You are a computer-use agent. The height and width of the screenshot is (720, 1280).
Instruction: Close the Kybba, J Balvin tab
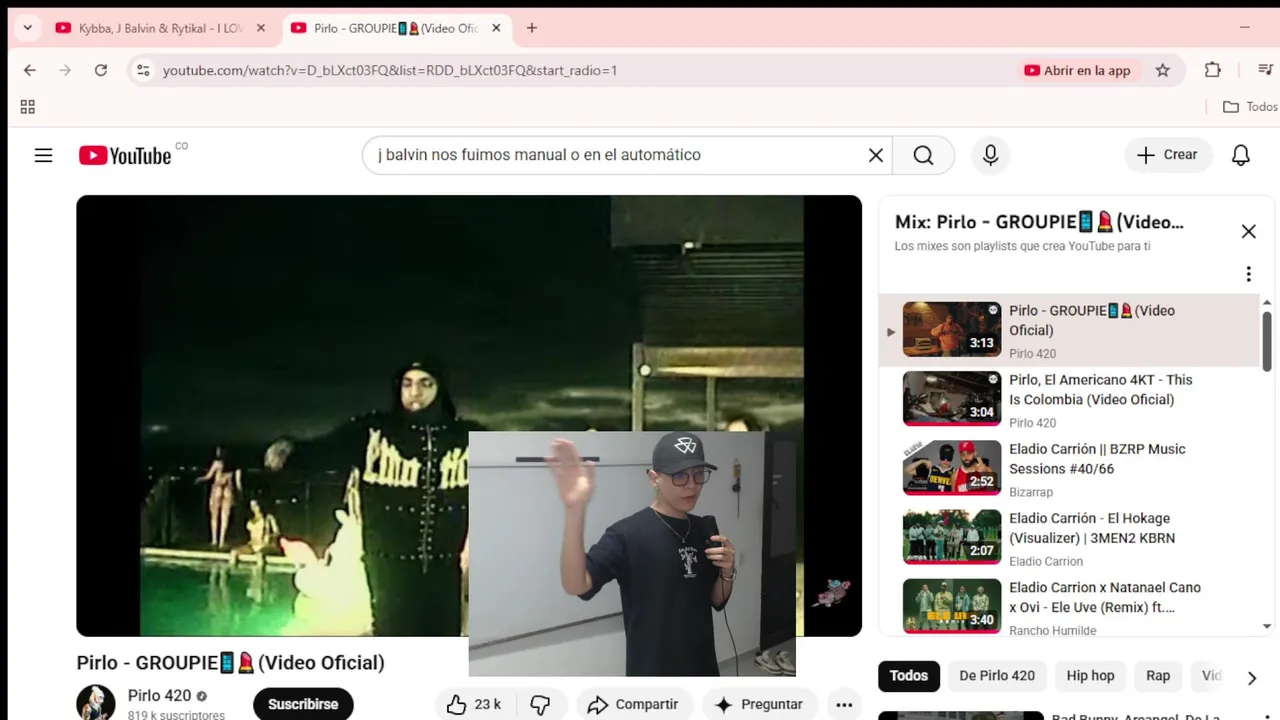(261, 28)
